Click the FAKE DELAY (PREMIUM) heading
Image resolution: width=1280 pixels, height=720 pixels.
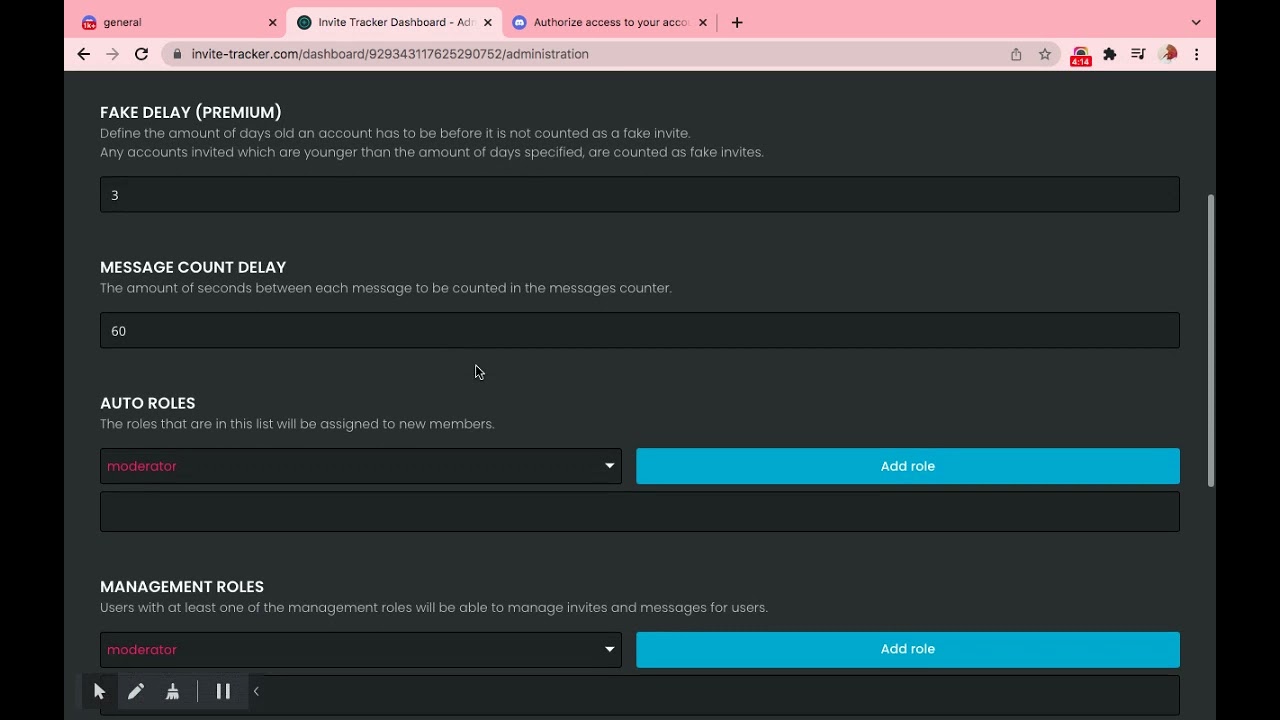[191, 112]
